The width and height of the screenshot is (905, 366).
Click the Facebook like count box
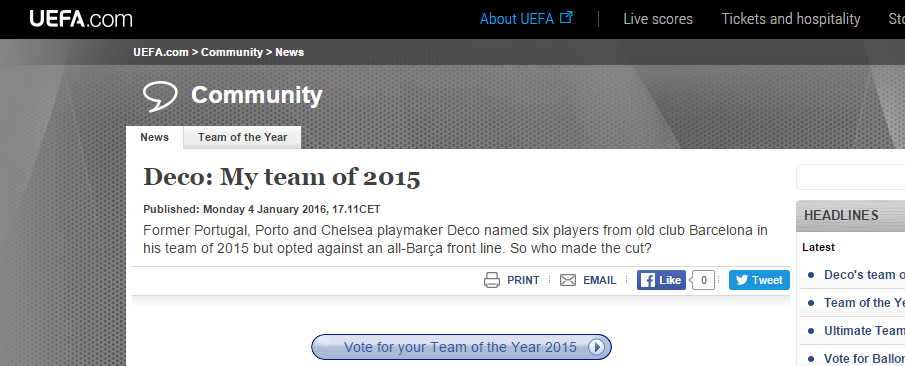[x=704, y=280]
